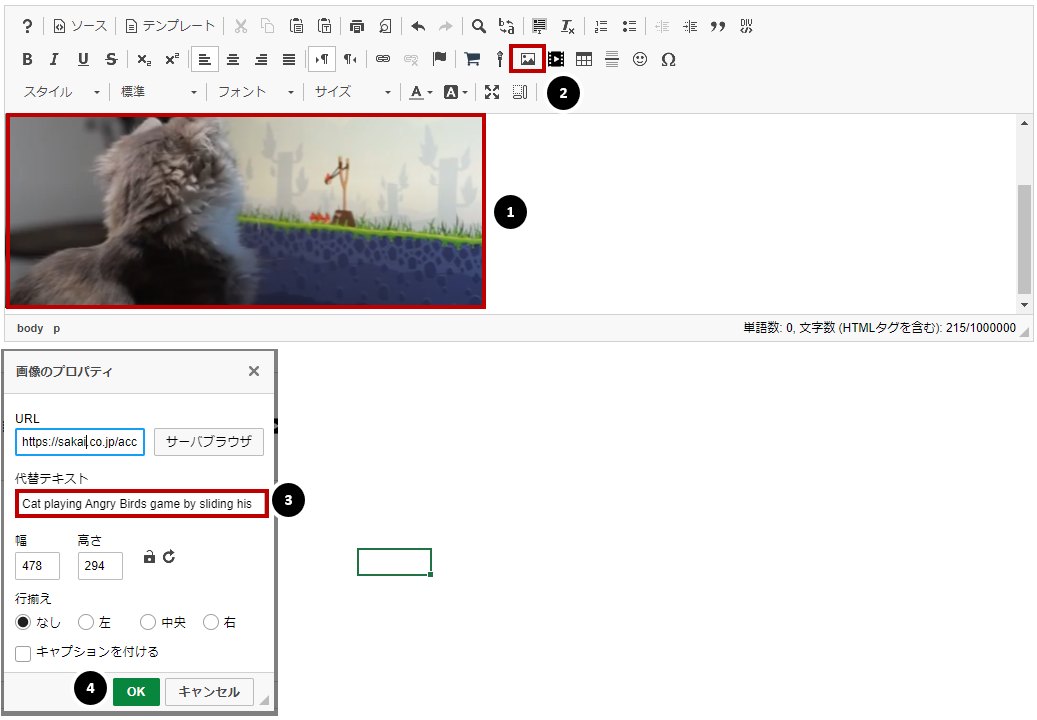This screenshot has height=720, width=1037.
Task: Open the サイズ font size dropdown
Action: pos(353,92)
